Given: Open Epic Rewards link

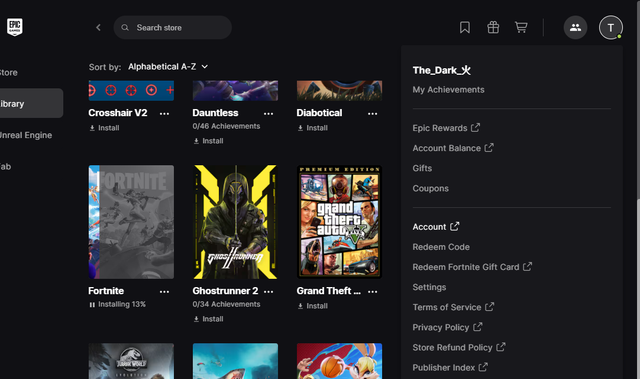Looking at the screenshot, I should [446, 128].
